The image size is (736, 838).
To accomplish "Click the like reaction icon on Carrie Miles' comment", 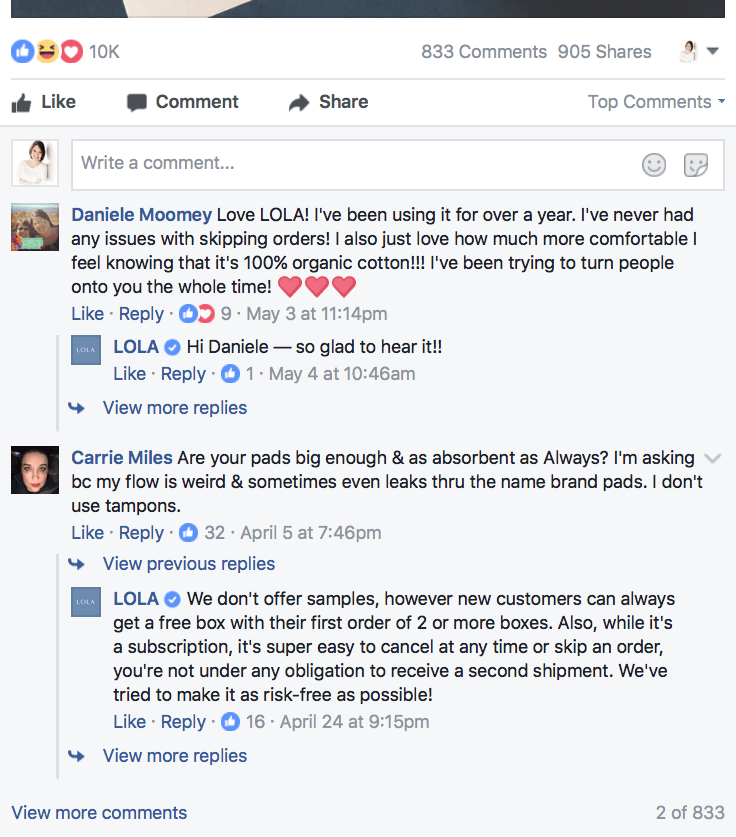I will (188, 533).
